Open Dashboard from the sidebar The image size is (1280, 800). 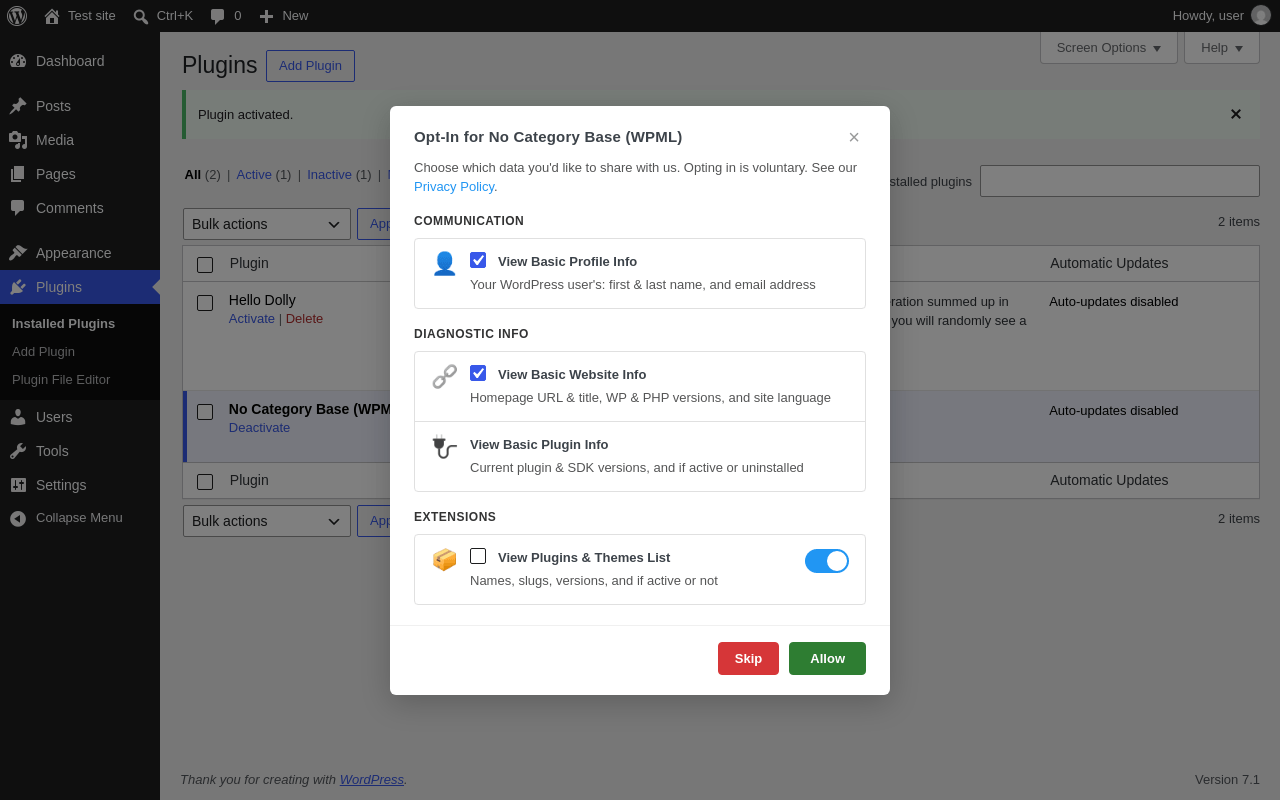point(80,61)
